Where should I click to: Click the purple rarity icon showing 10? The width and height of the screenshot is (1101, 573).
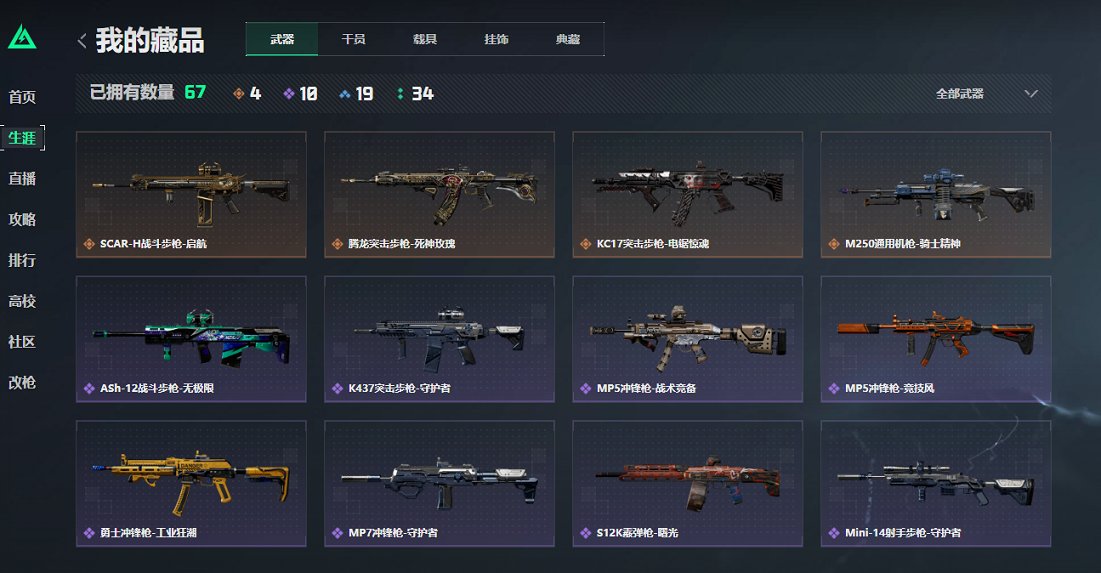click(x=289, y=93)
